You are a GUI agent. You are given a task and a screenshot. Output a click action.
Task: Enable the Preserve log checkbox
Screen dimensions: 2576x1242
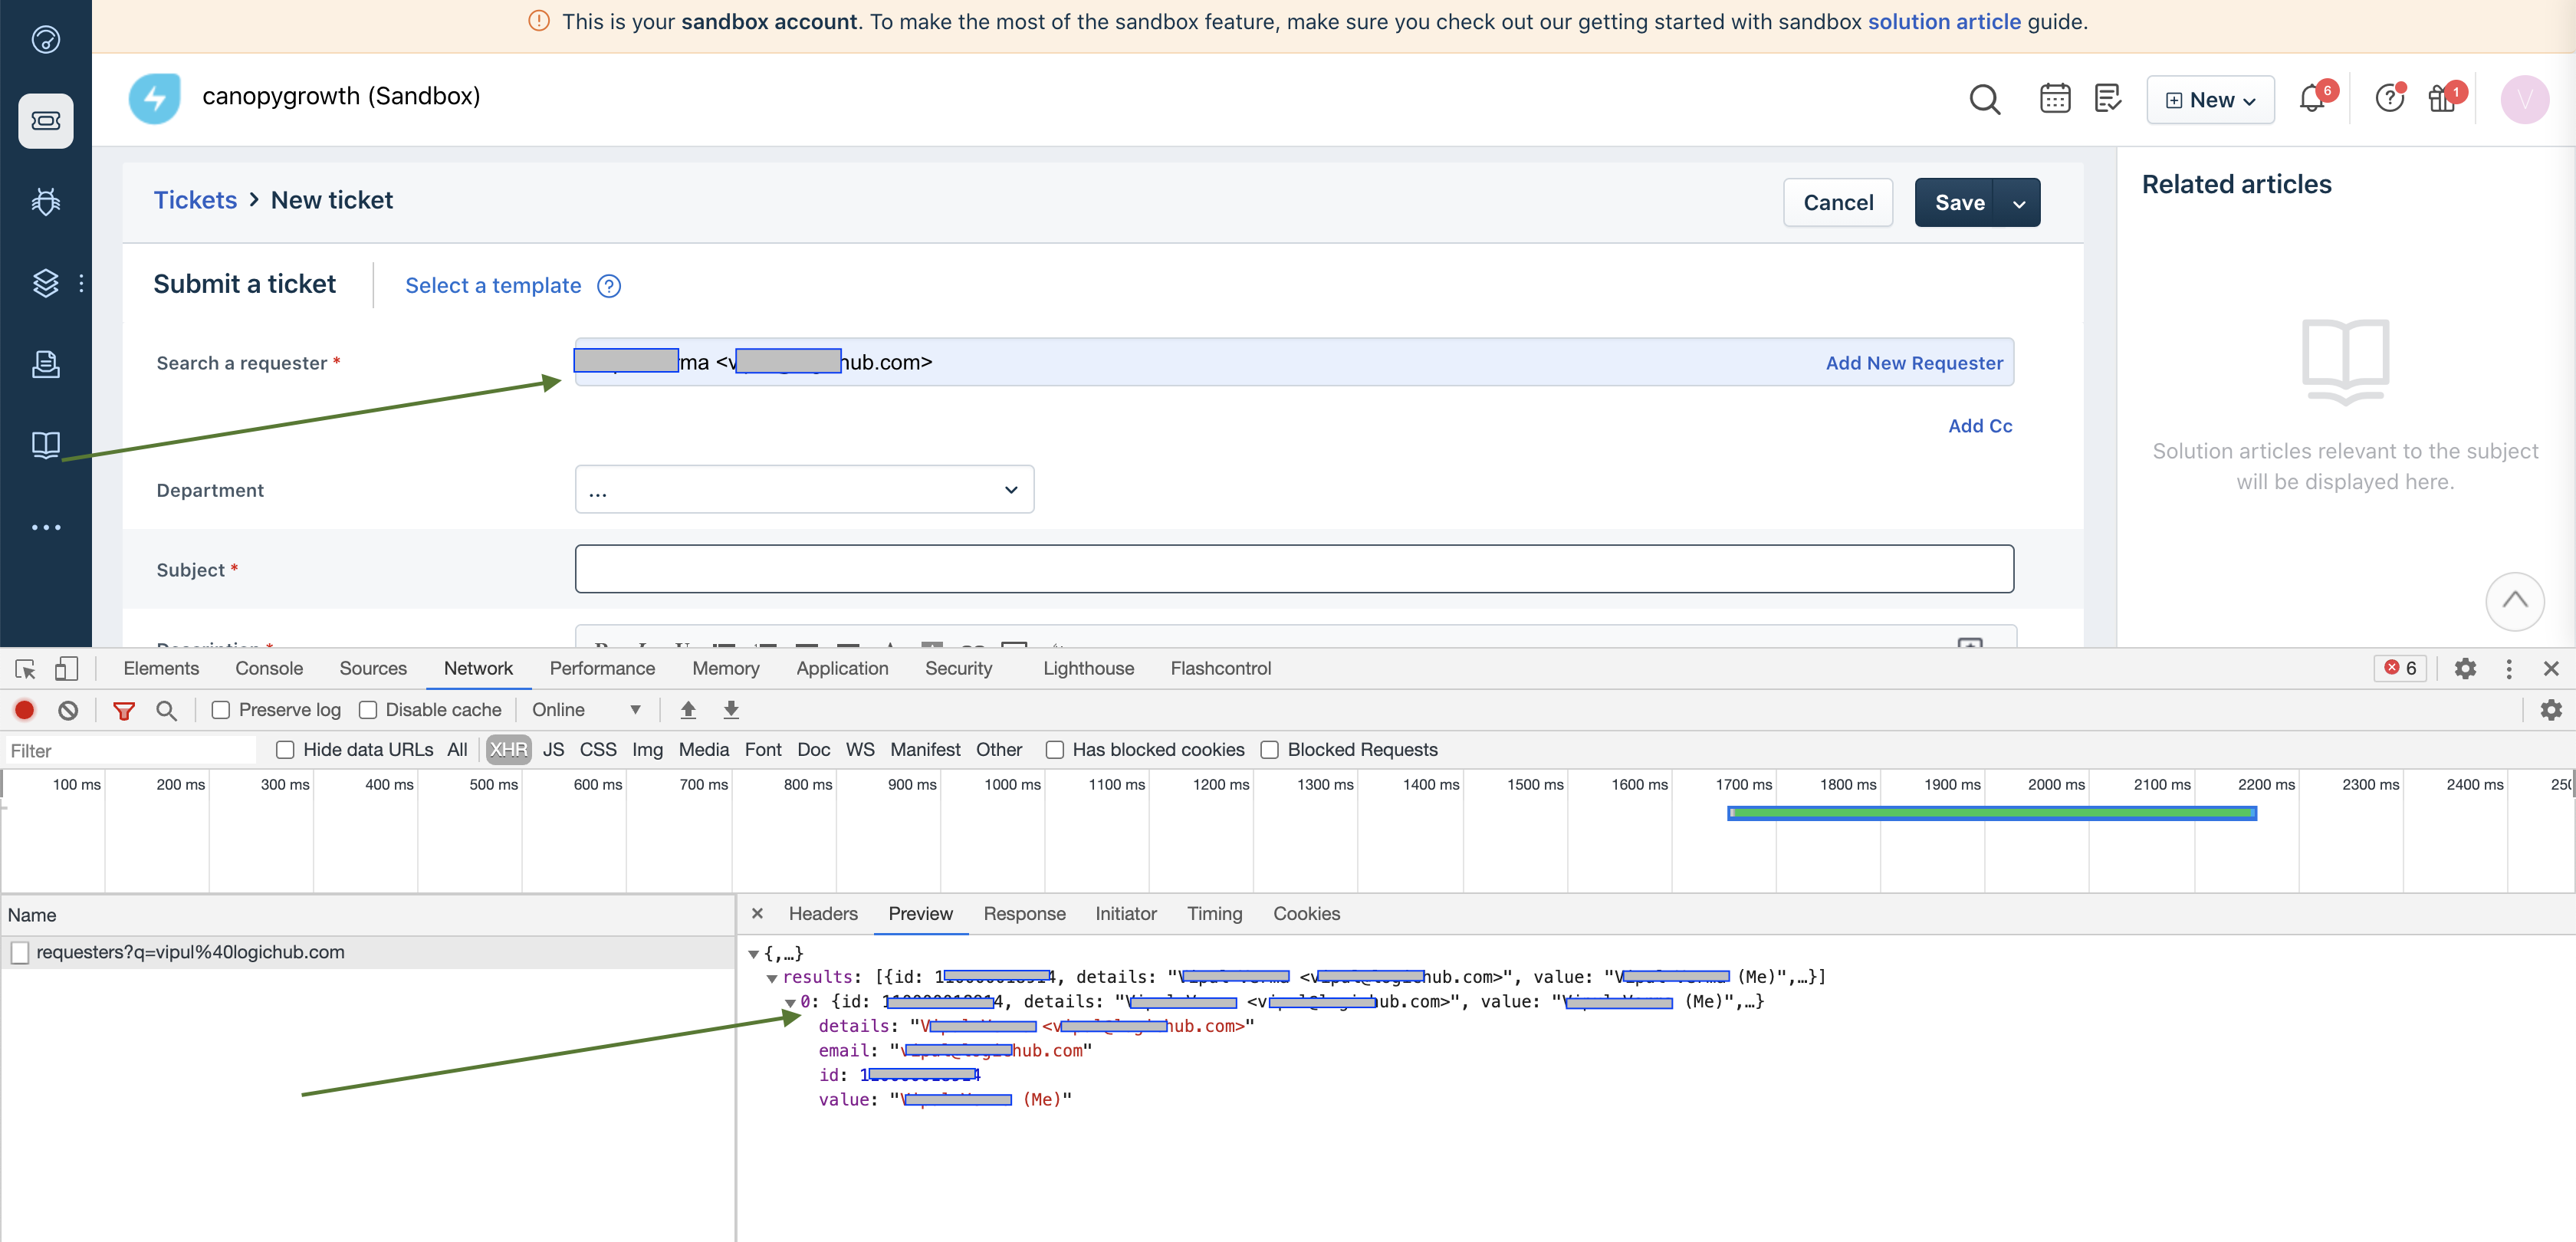pyautogui.click(x=221, y=710)
